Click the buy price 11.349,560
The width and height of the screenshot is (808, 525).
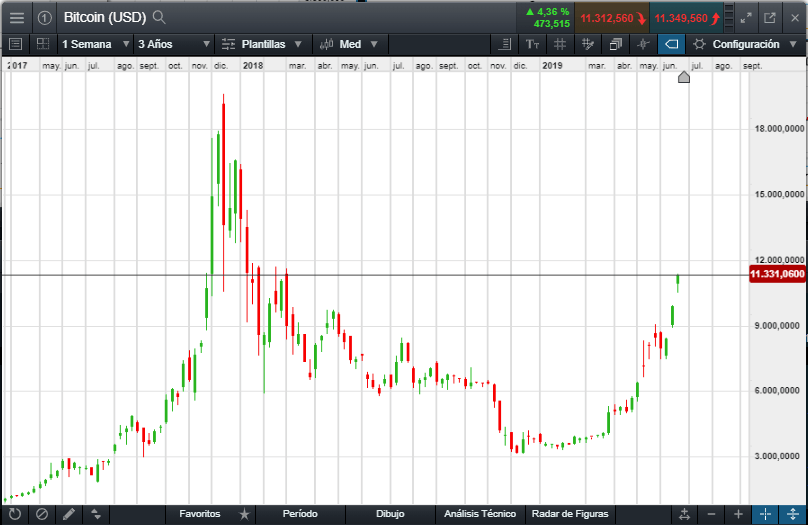[x=686, y=19]
